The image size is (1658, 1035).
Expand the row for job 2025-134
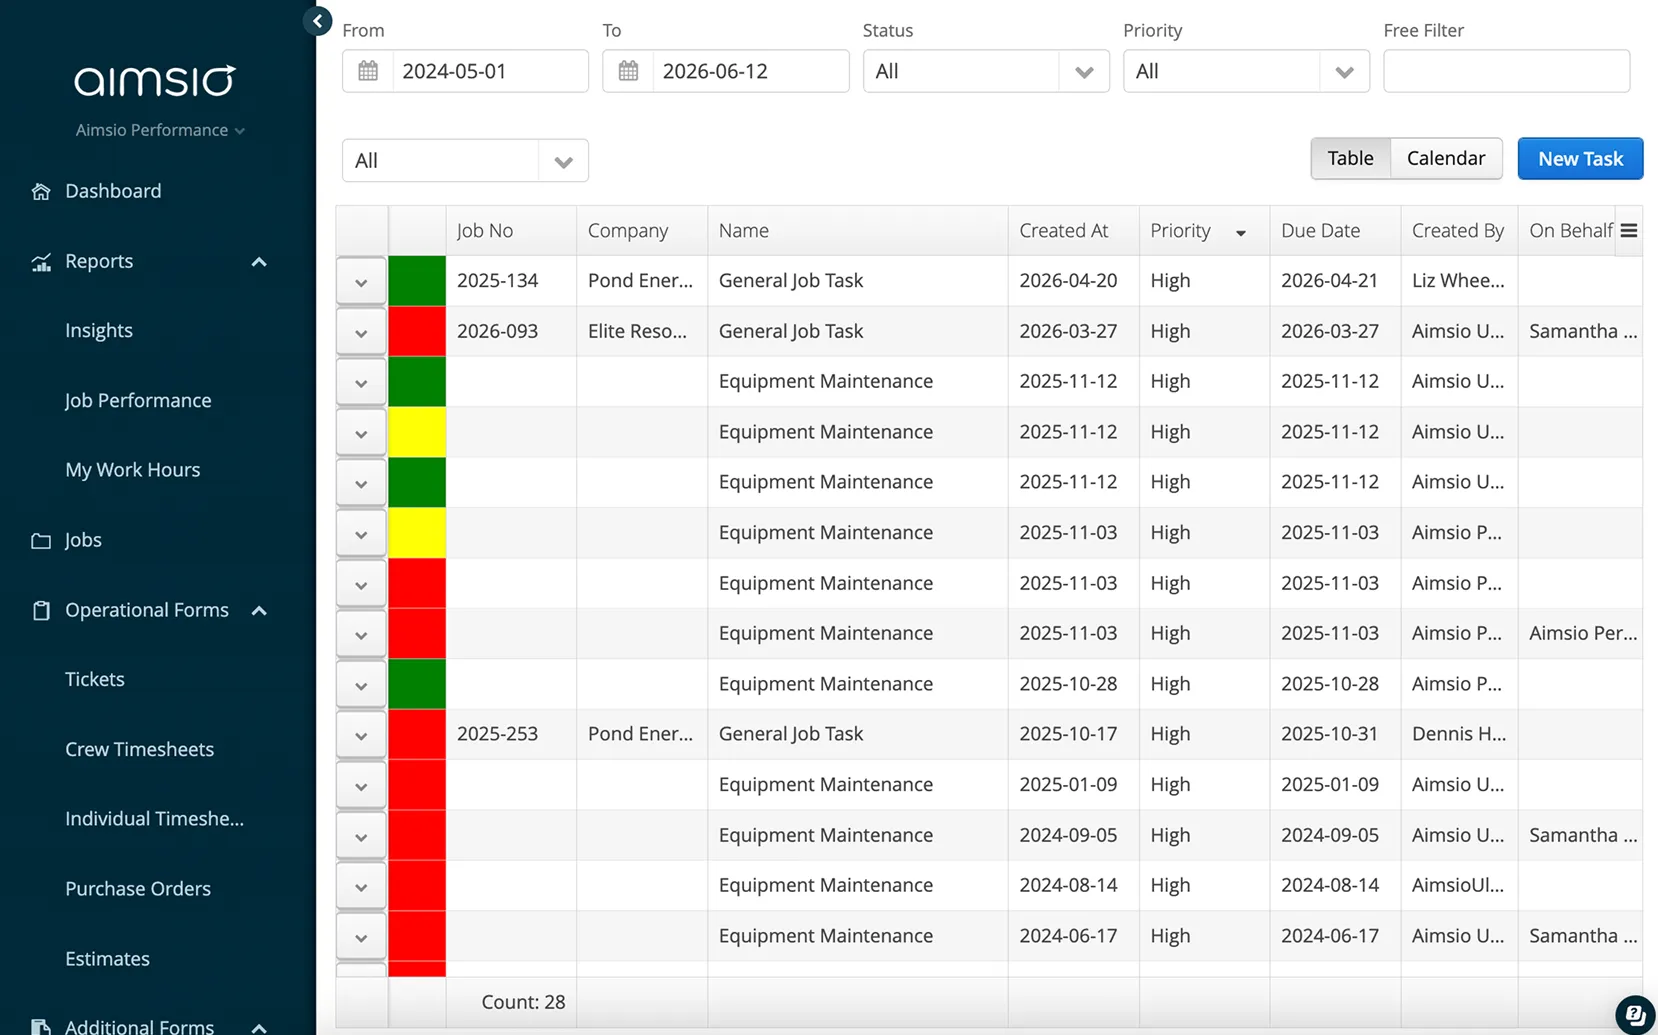(x=361, y=282)
